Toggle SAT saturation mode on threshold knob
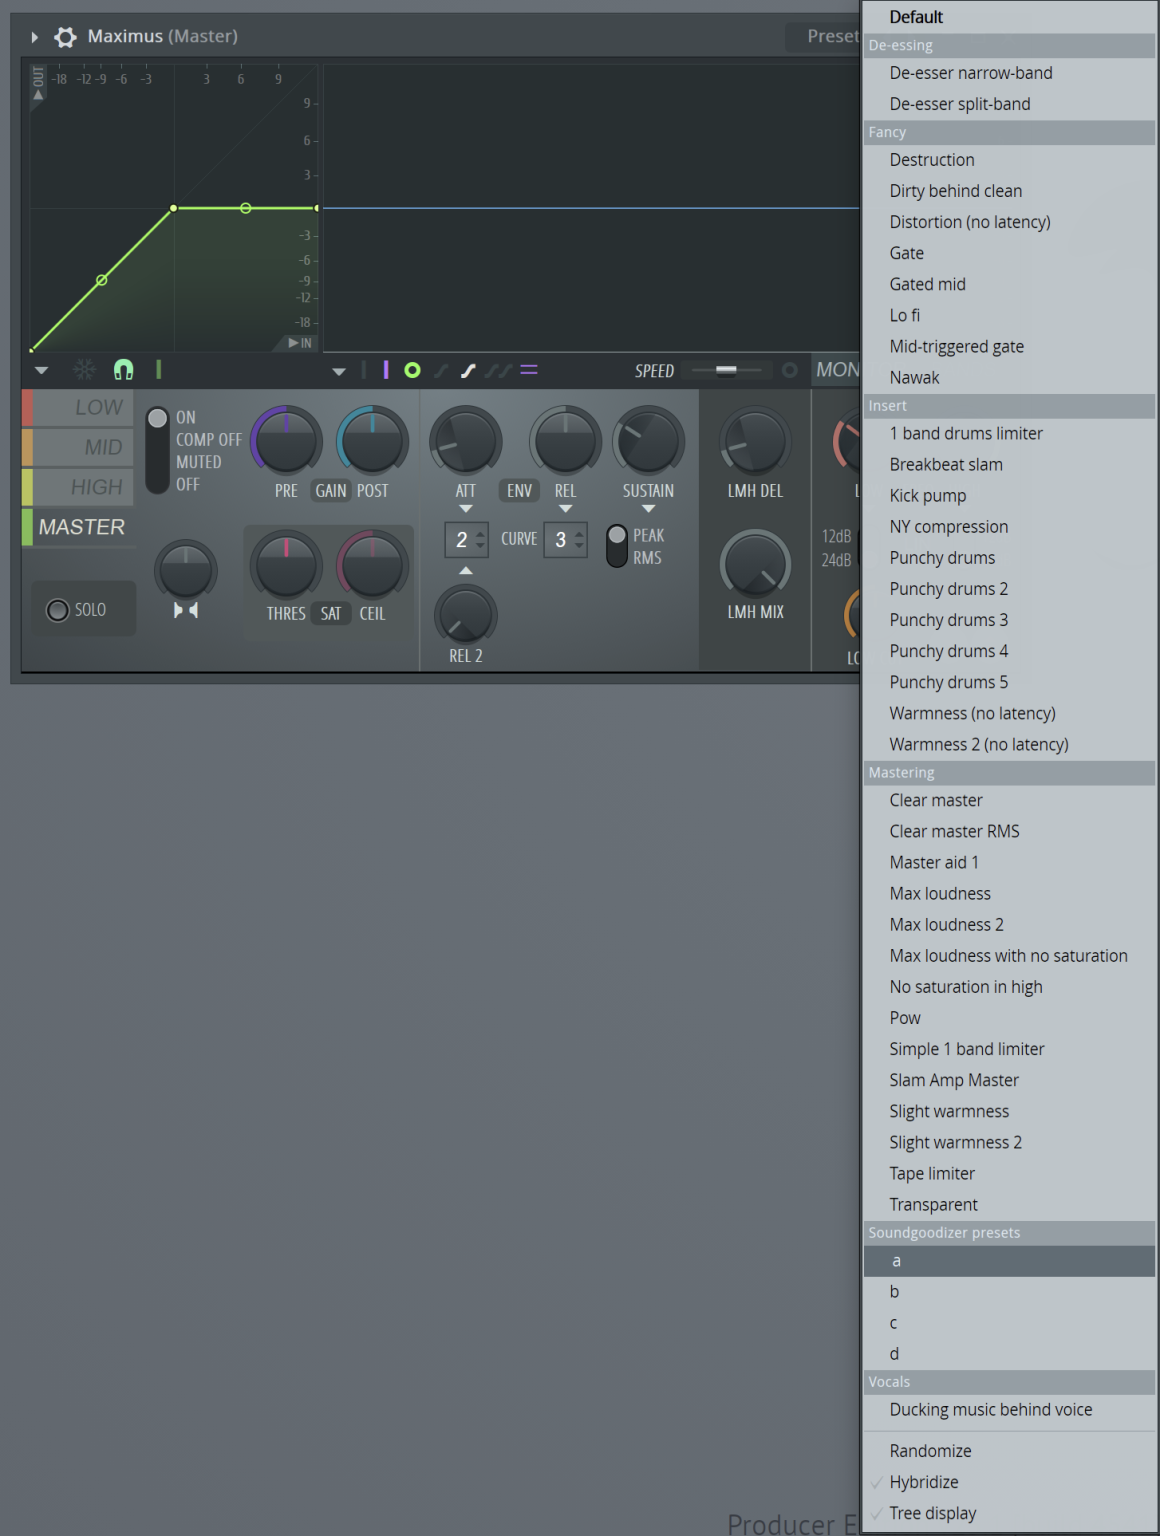This screenshot has height=1536, width=1160. coord(331,613)
